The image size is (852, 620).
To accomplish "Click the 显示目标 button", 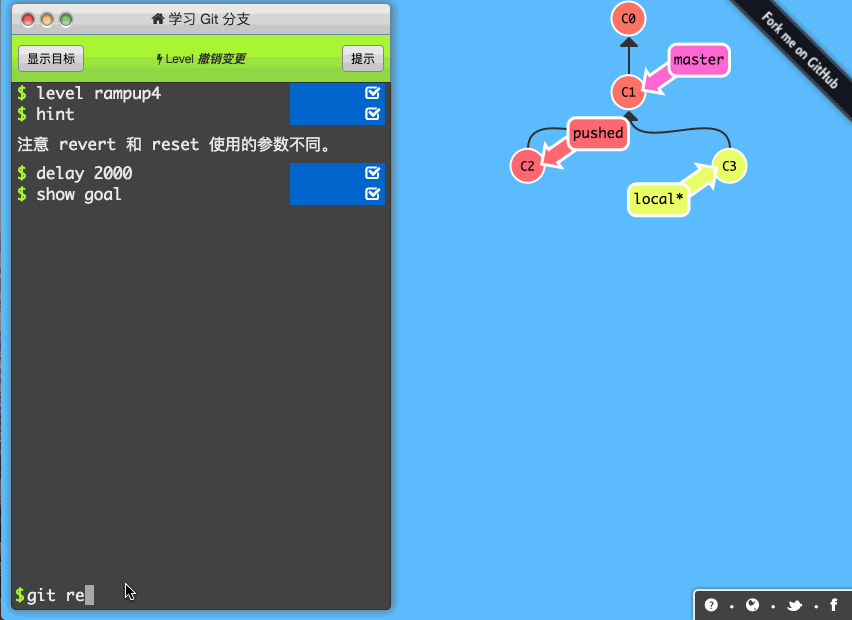I will click(x=51, y=59).
